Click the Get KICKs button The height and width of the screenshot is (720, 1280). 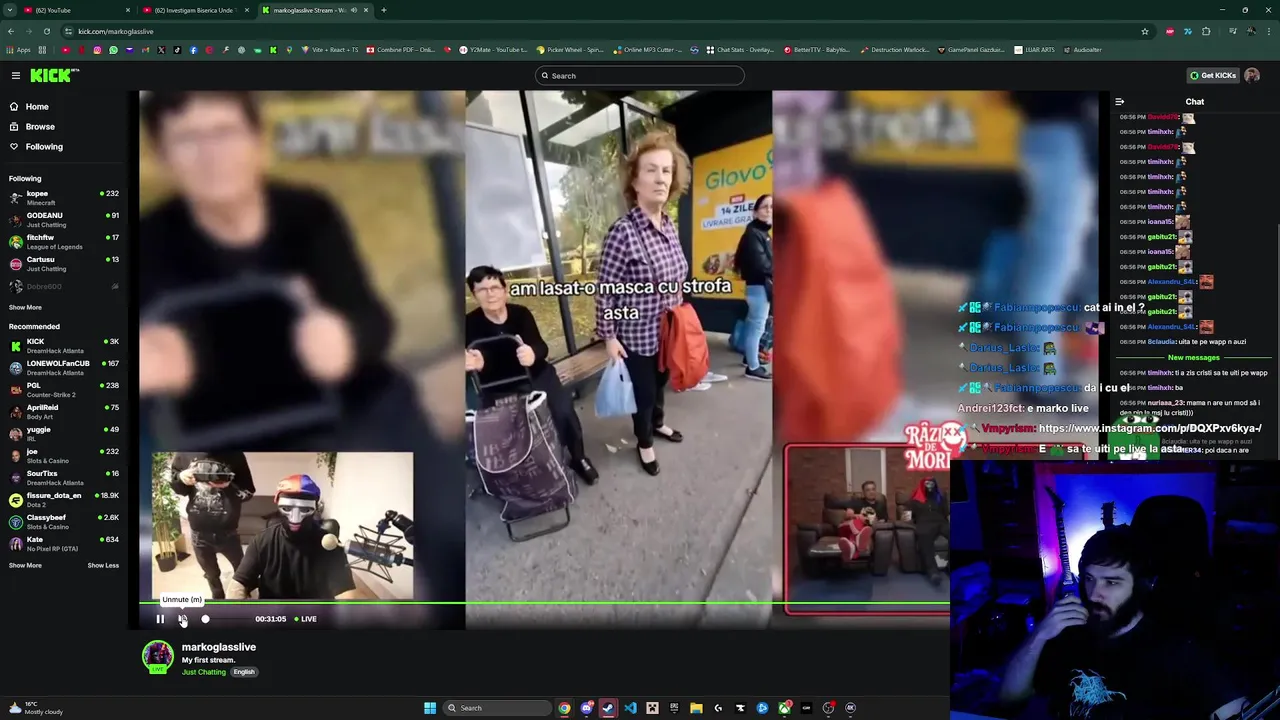tap(1212, 76)
